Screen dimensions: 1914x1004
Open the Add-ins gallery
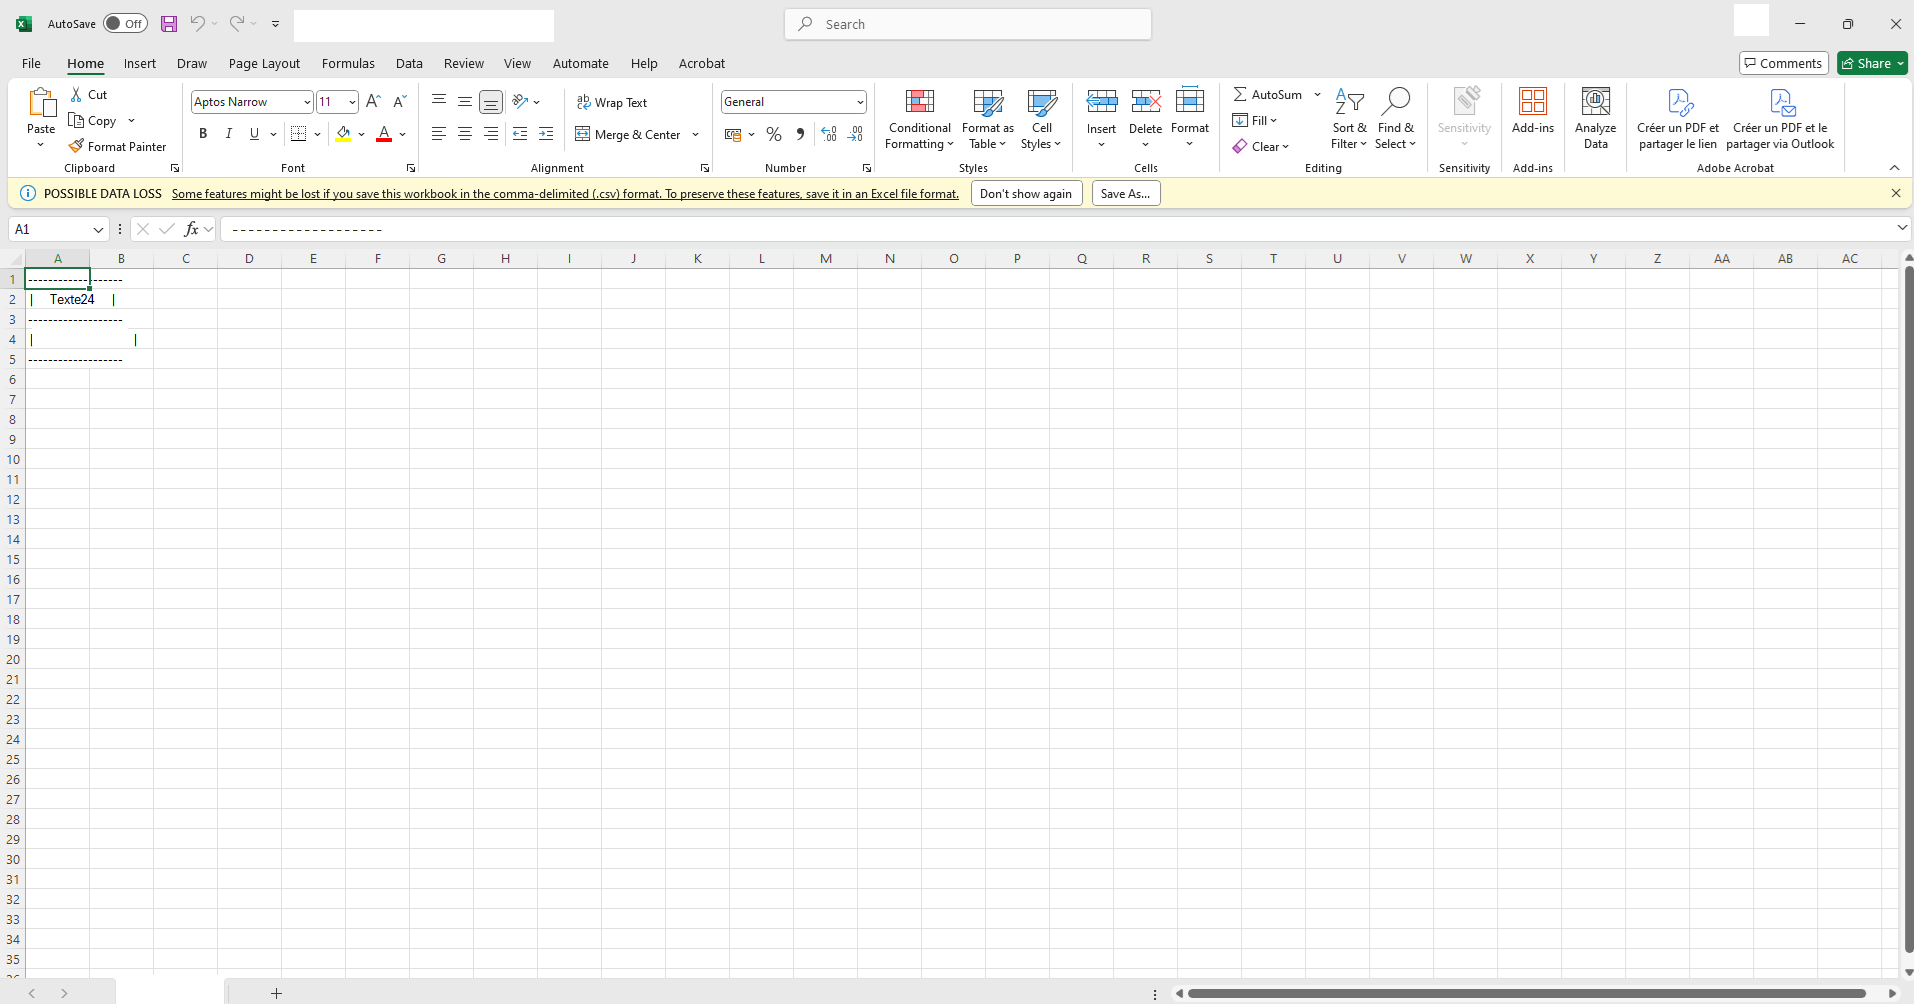coord(1533,111)
